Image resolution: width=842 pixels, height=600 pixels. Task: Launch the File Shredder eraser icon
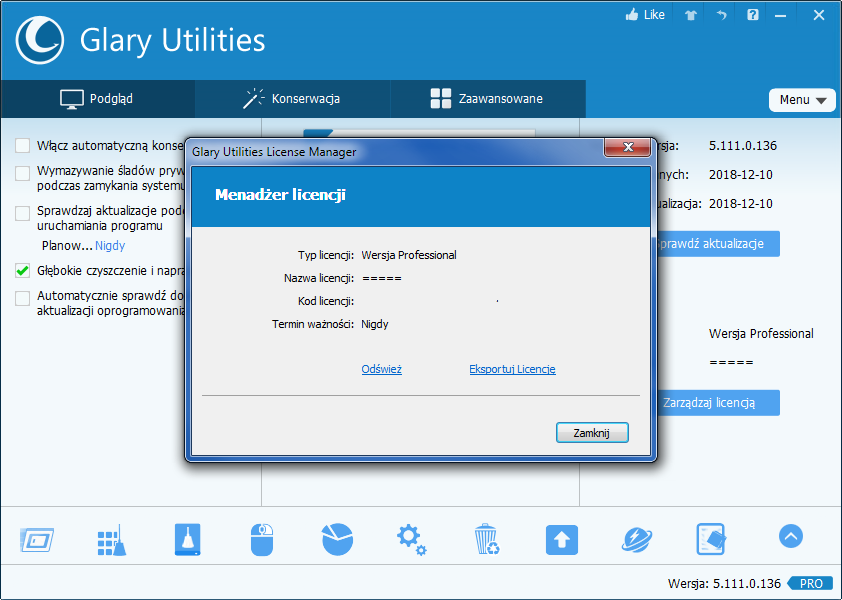[711, 539]
